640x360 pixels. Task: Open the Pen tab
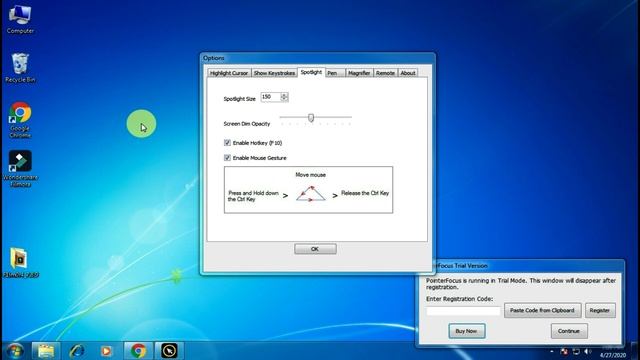tap(335, 73)
